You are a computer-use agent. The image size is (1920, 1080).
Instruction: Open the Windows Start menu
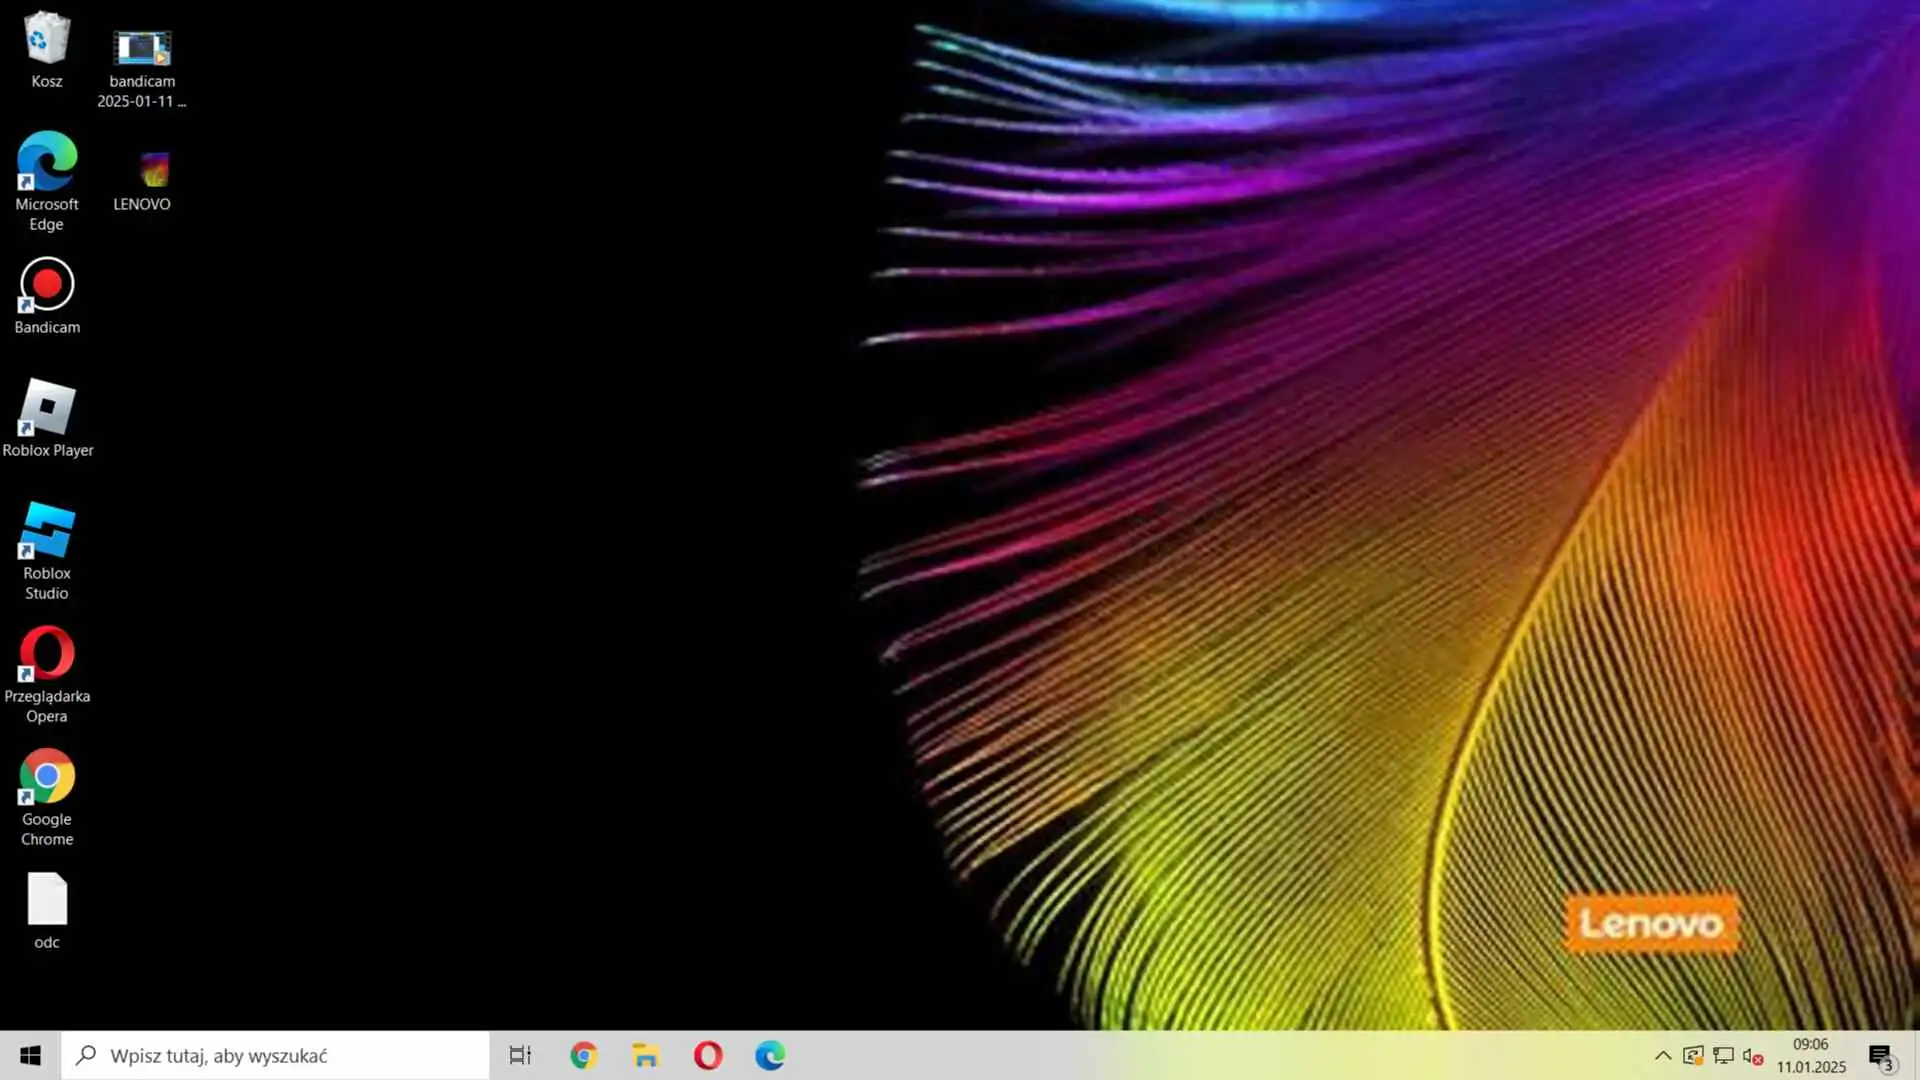pyautogui.click(x=30, y=1055)
